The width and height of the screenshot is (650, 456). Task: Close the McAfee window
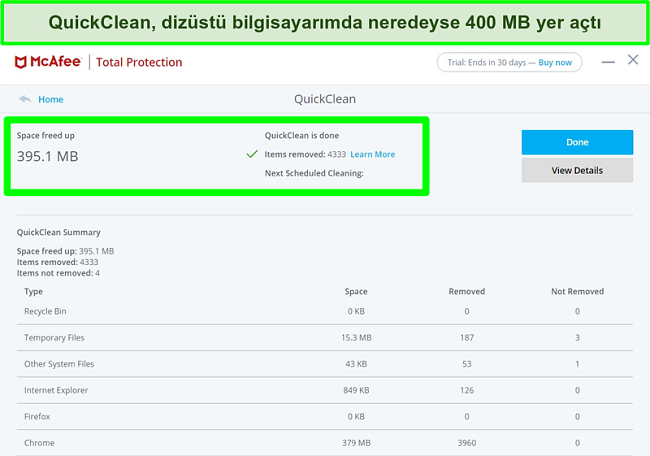click(633, 60)
